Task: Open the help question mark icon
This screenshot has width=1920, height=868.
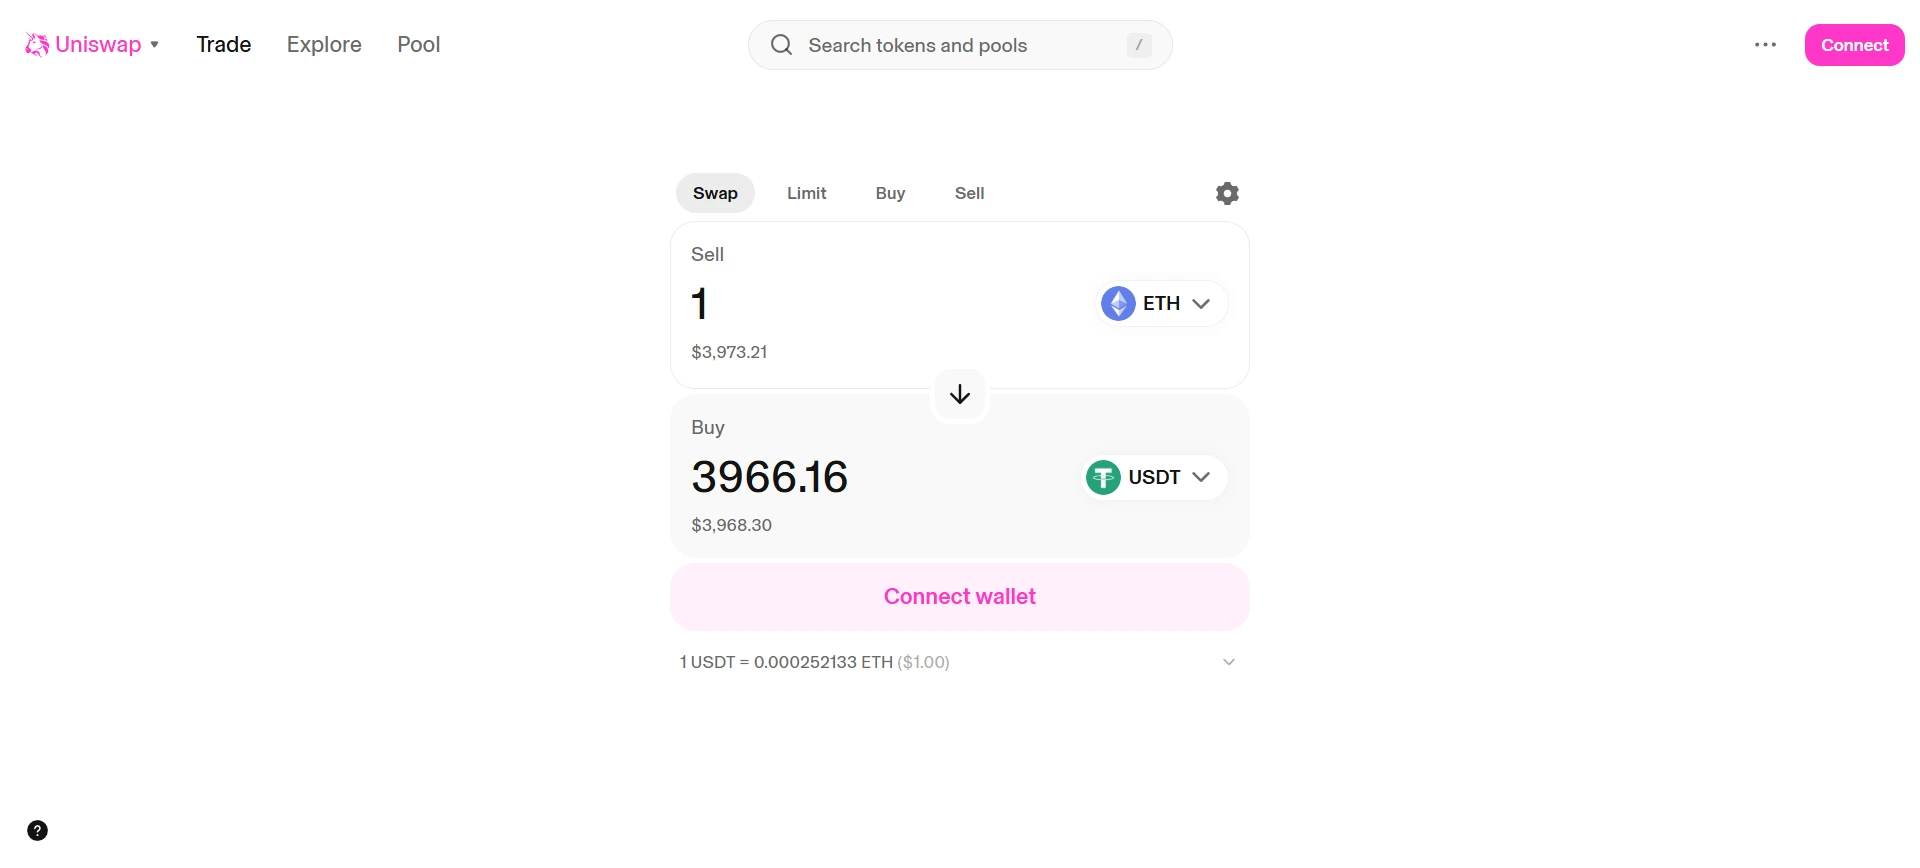Action: point(37,830)
